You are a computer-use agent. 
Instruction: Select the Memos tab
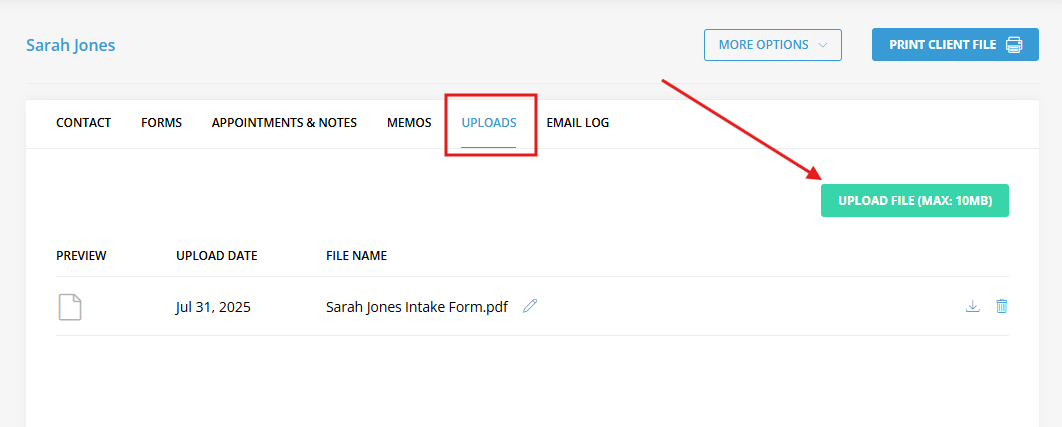(x=409, y=123)
